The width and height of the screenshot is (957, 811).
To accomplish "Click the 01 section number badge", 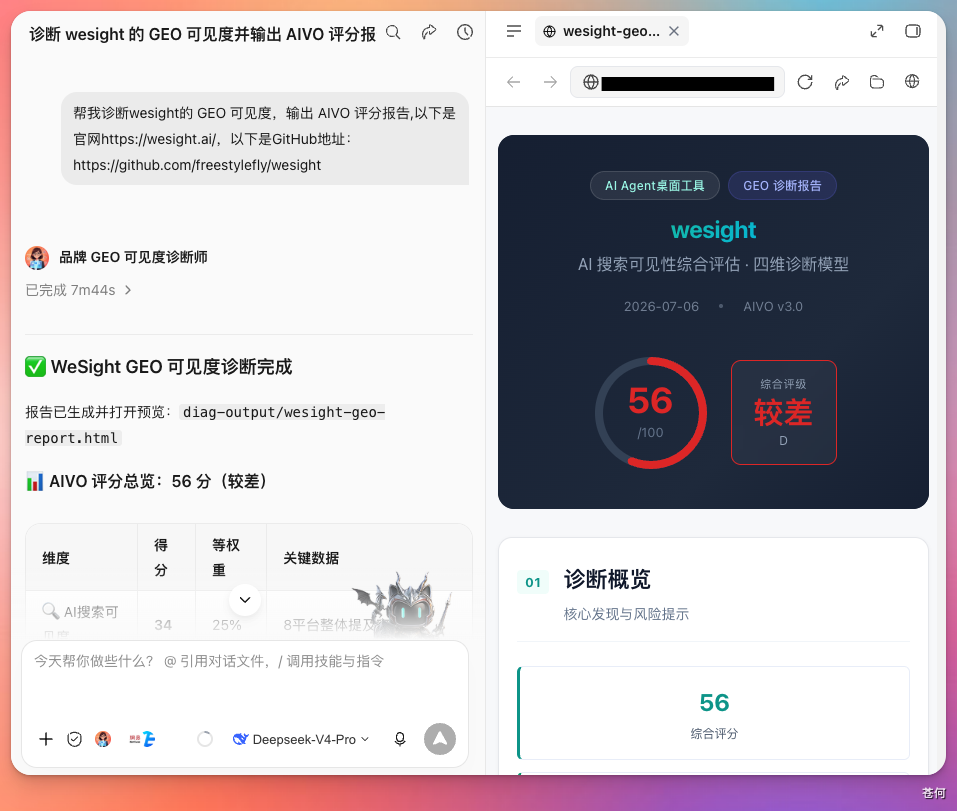I will coord(533,582).
